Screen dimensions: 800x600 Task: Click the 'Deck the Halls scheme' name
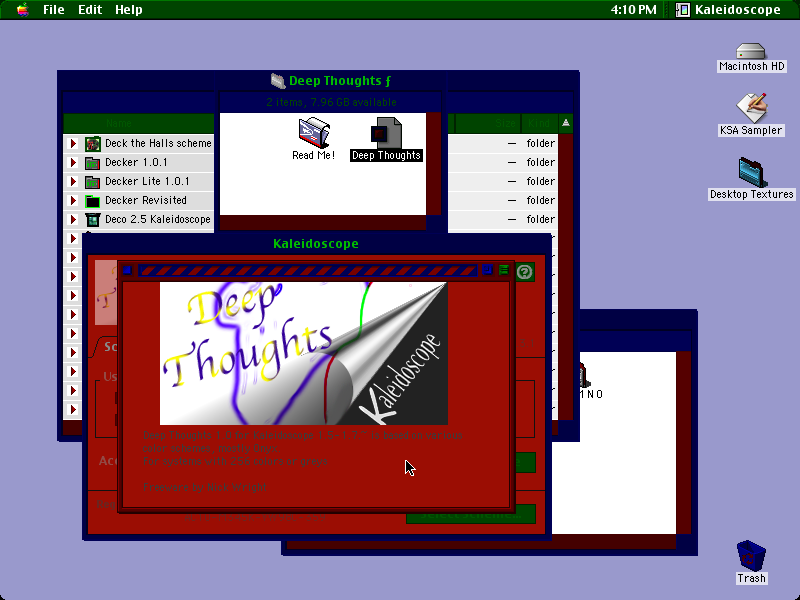[x=158, y=143]
